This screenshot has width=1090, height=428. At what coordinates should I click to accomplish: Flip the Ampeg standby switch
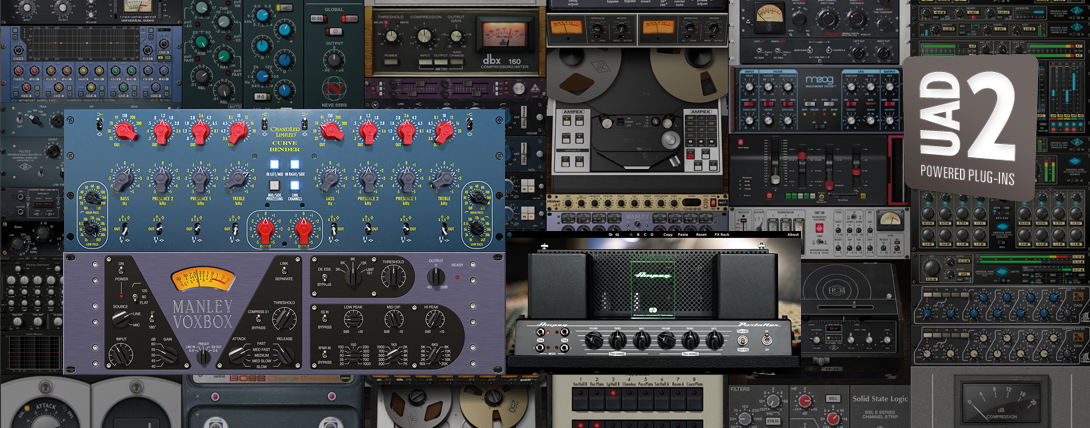click(x=742, y=340)
